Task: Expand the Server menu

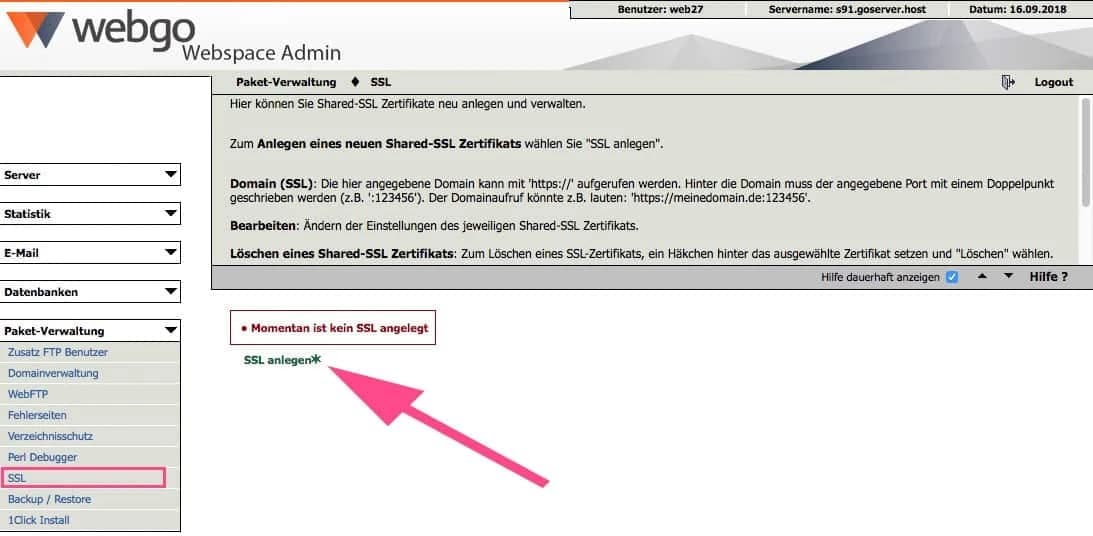Action: 91,175
